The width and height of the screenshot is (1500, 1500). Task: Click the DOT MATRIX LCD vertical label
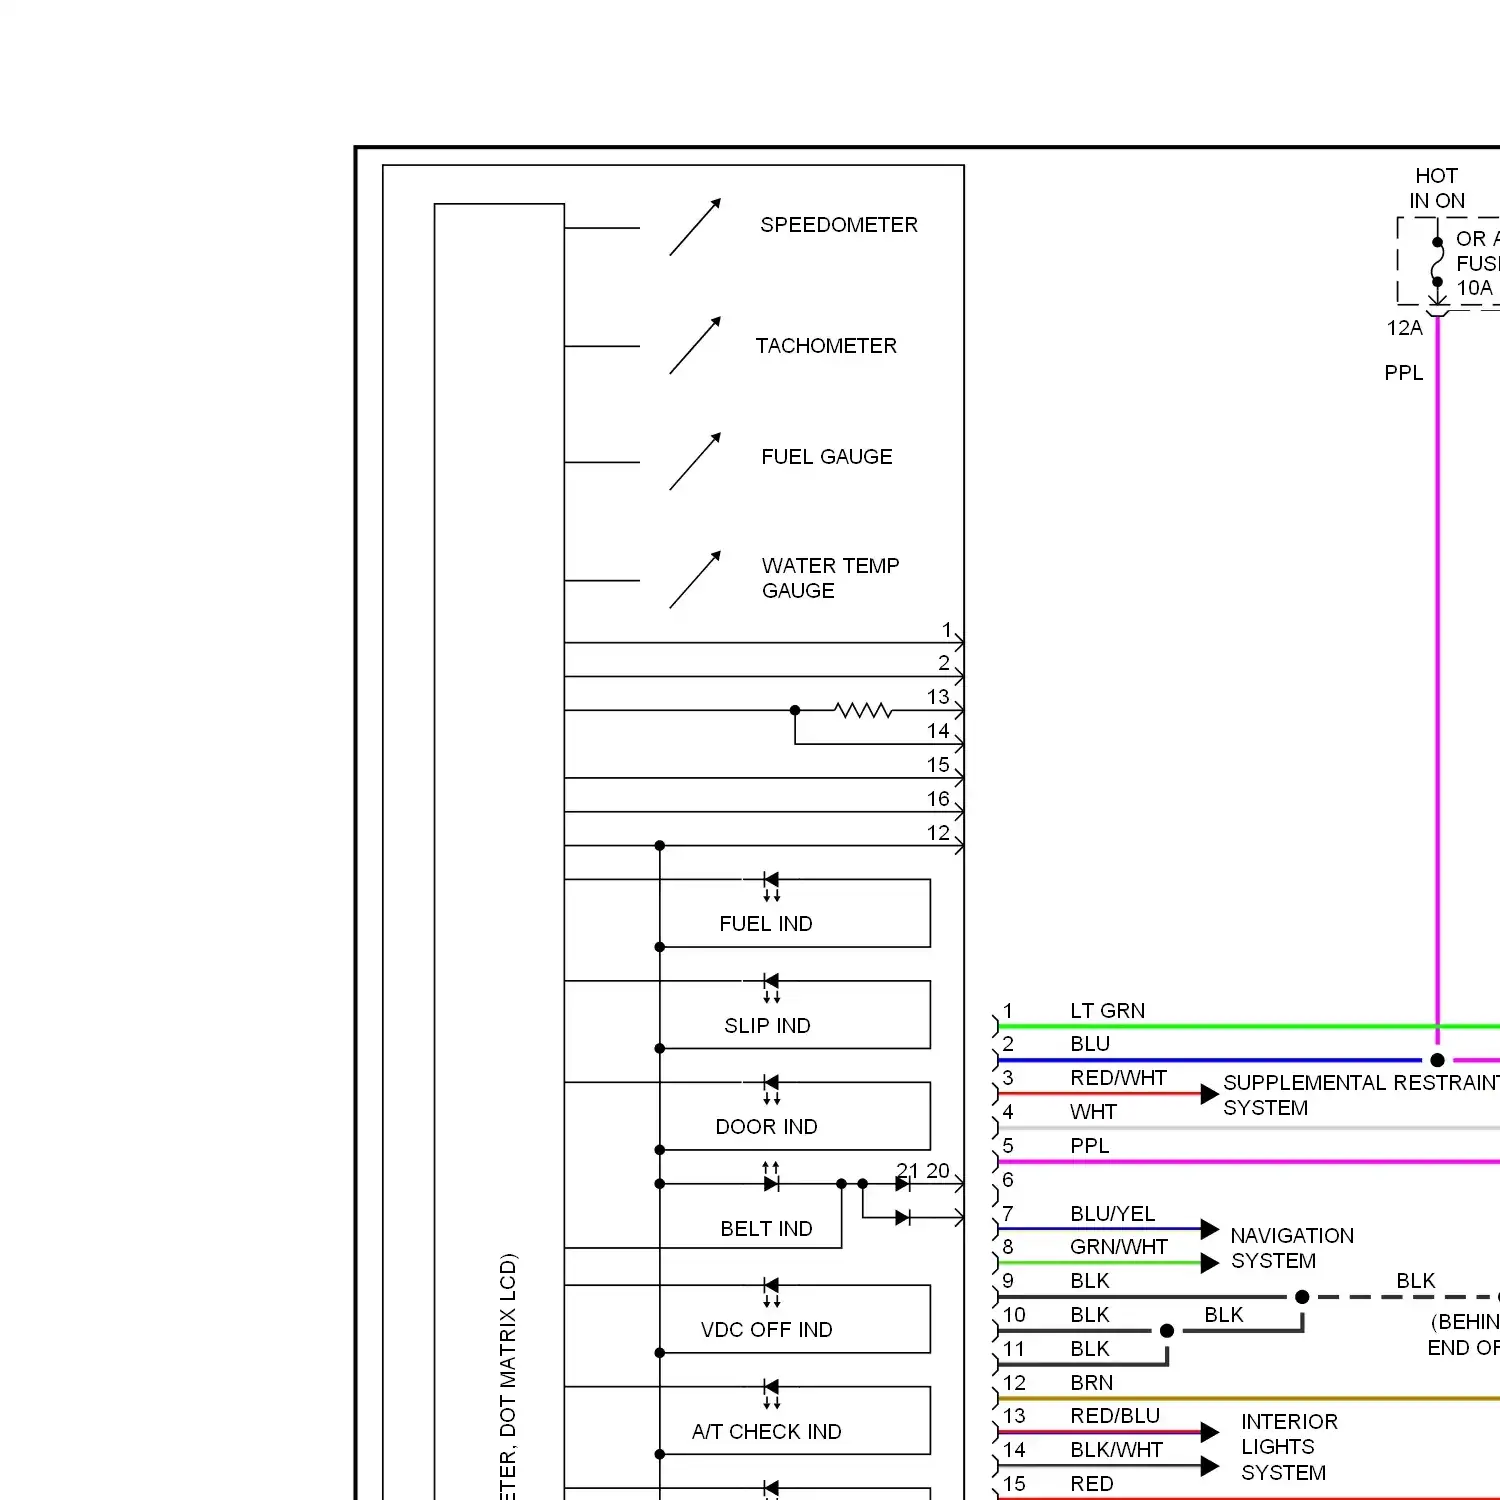tap(508, 1375)
